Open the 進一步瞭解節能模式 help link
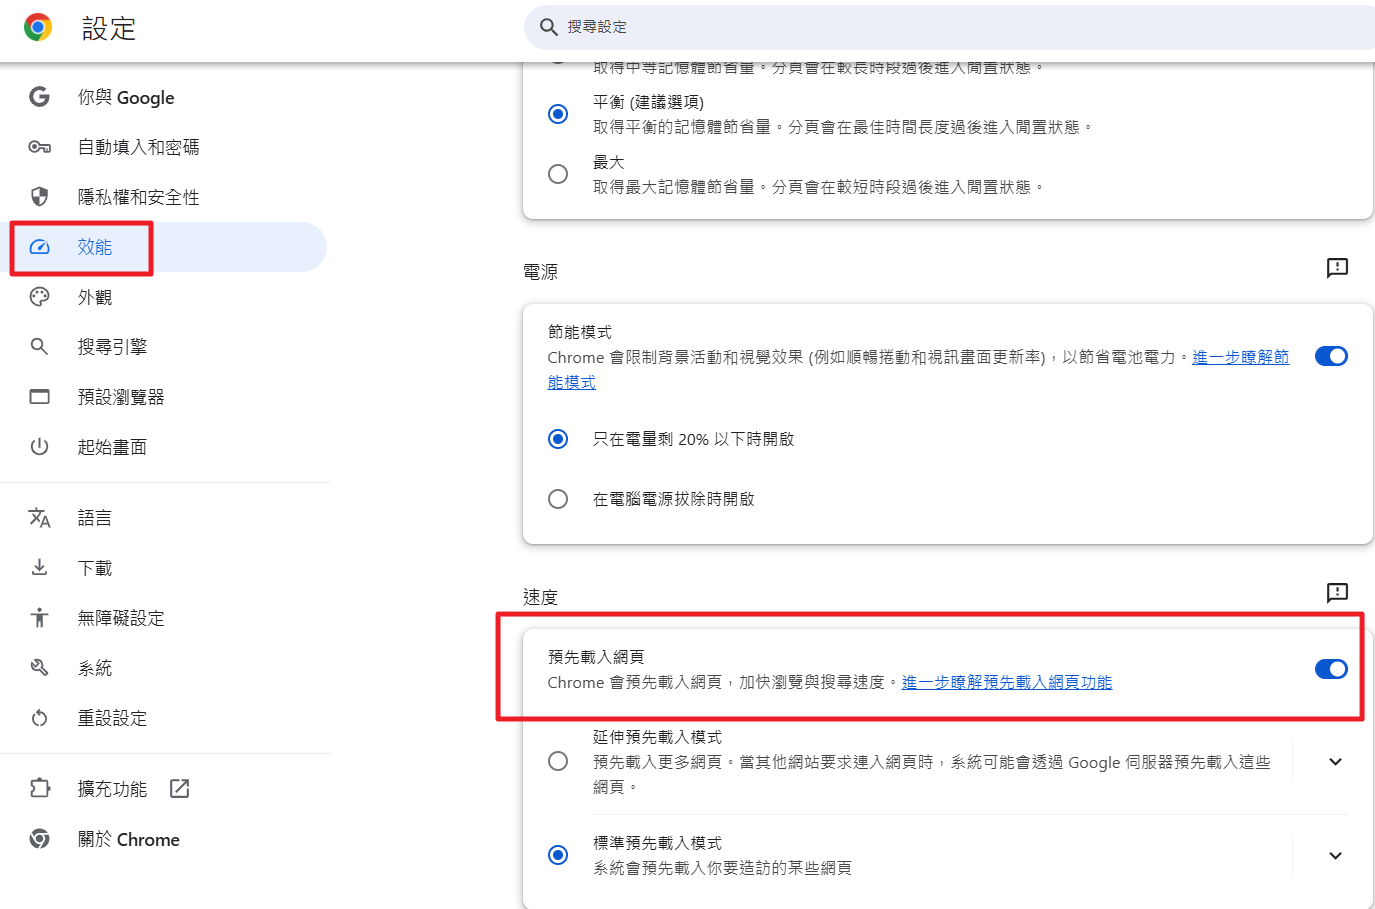The height and width of the screenshot is (909, 1375). point(1240,357)
